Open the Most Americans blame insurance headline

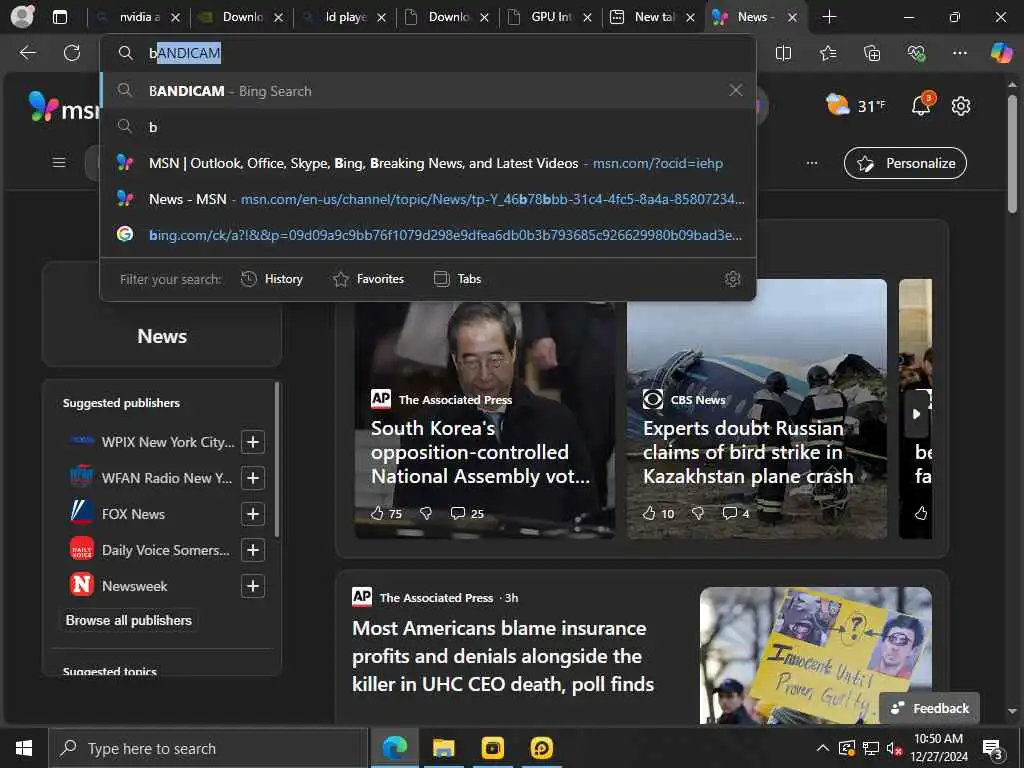(503, 656)
